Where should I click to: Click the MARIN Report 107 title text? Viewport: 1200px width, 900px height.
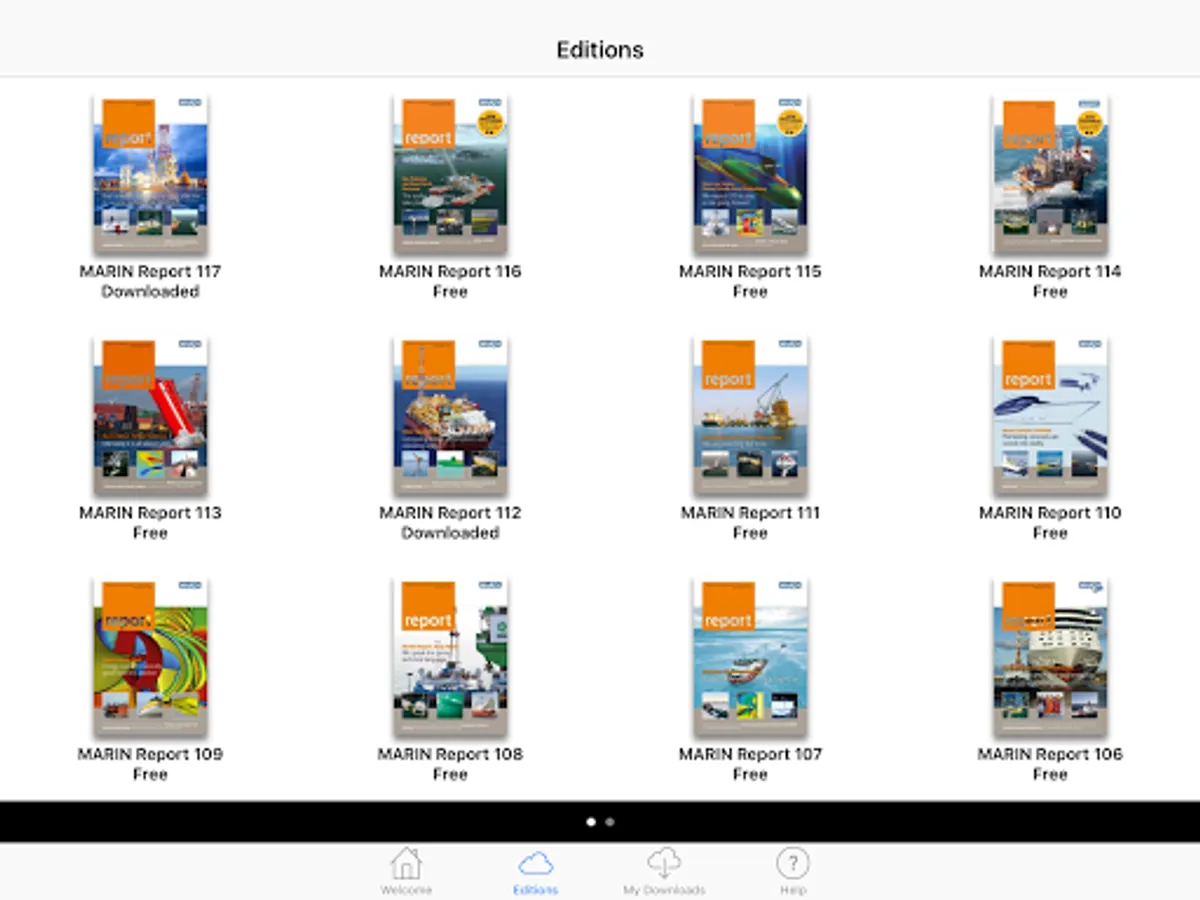tap(750, 754)
